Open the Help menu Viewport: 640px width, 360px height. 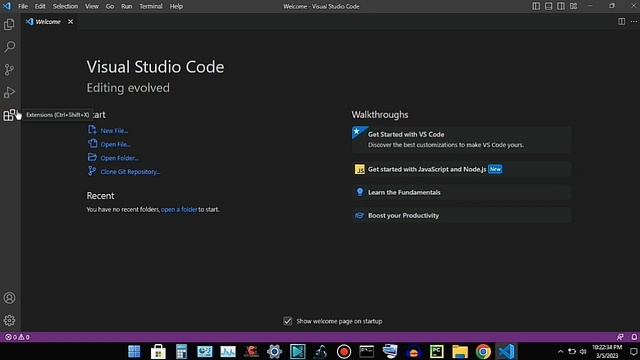click(176, 6)
